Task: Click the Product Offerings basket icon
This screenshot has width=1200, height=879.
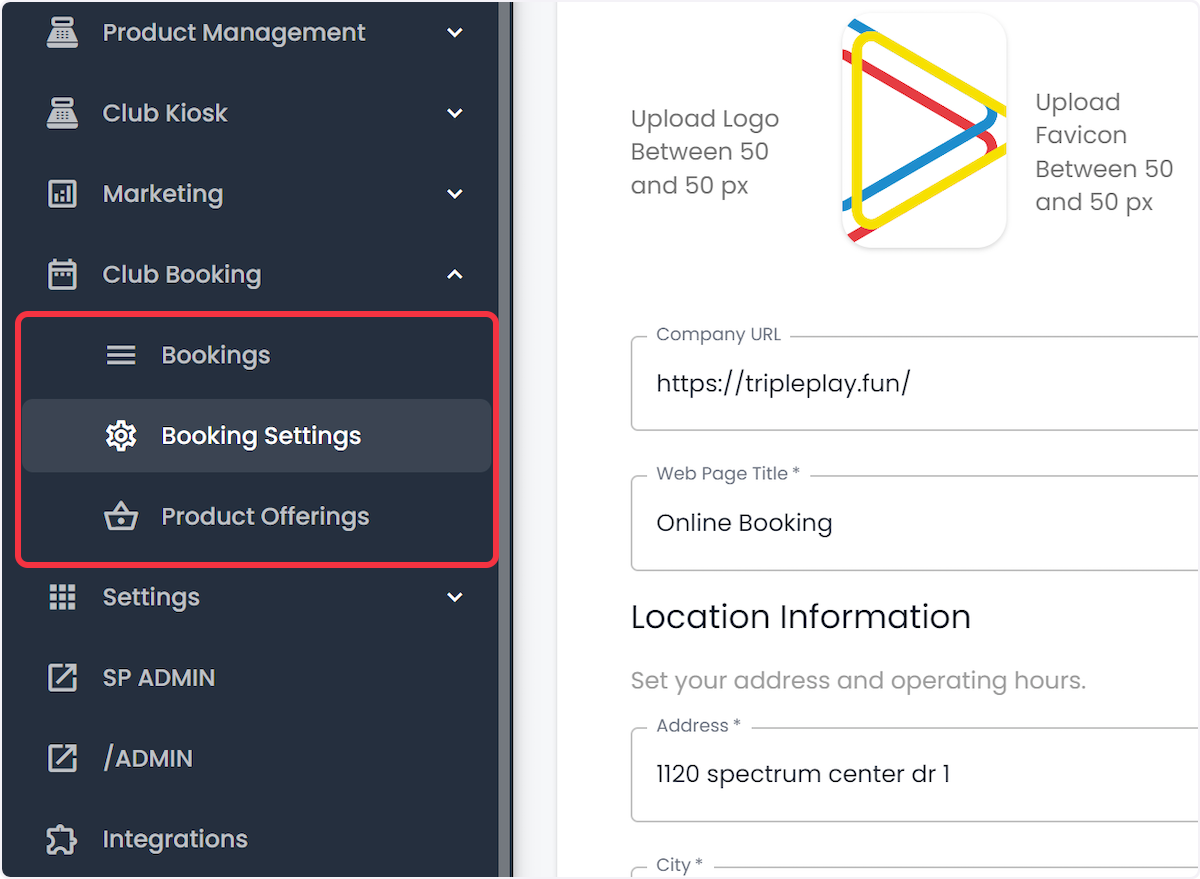Action: pos(121,517)
